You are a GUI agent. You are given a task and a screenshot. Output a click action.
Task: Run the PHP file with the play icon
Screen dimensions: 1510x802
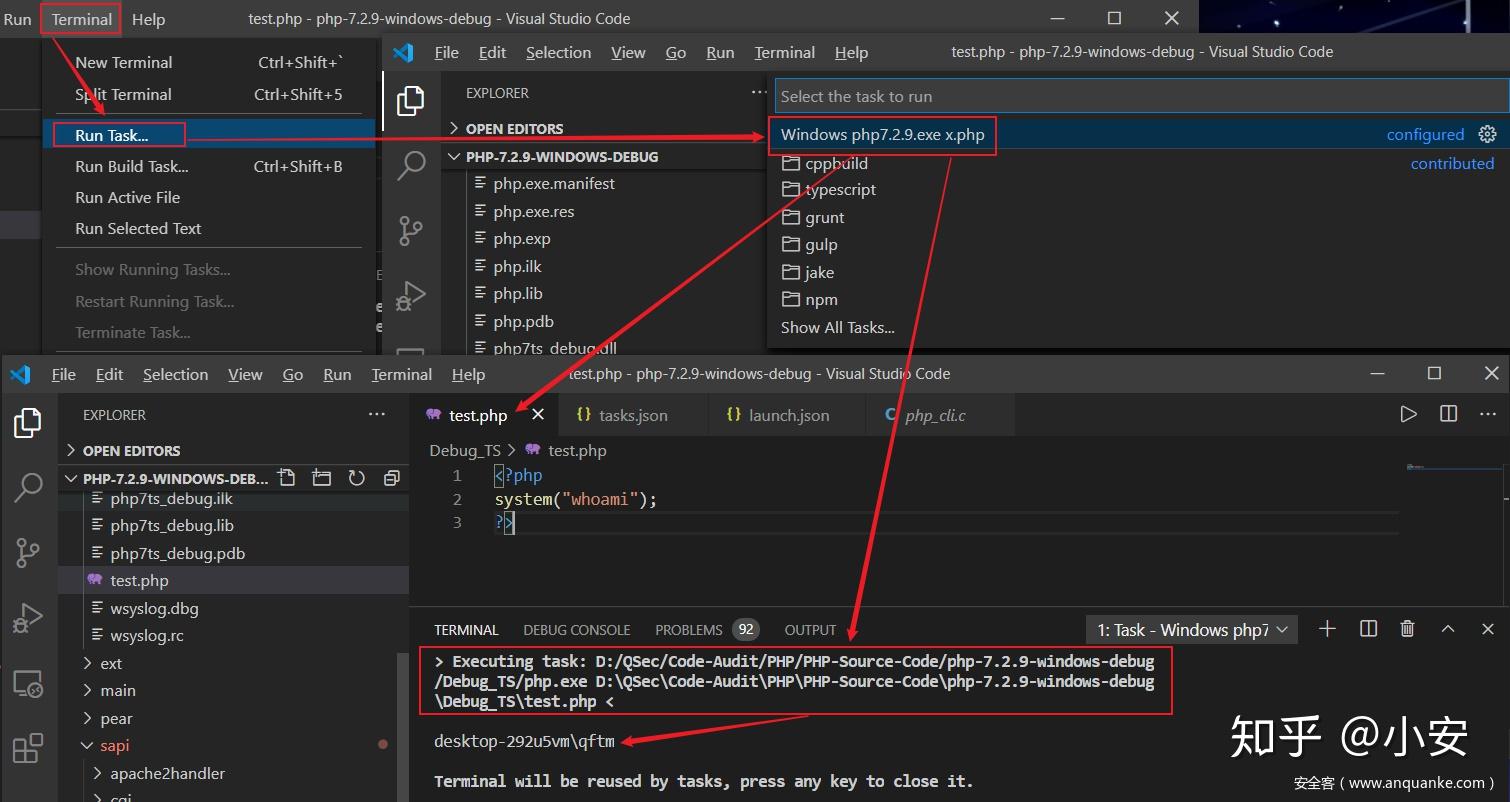pos(1409,414)
